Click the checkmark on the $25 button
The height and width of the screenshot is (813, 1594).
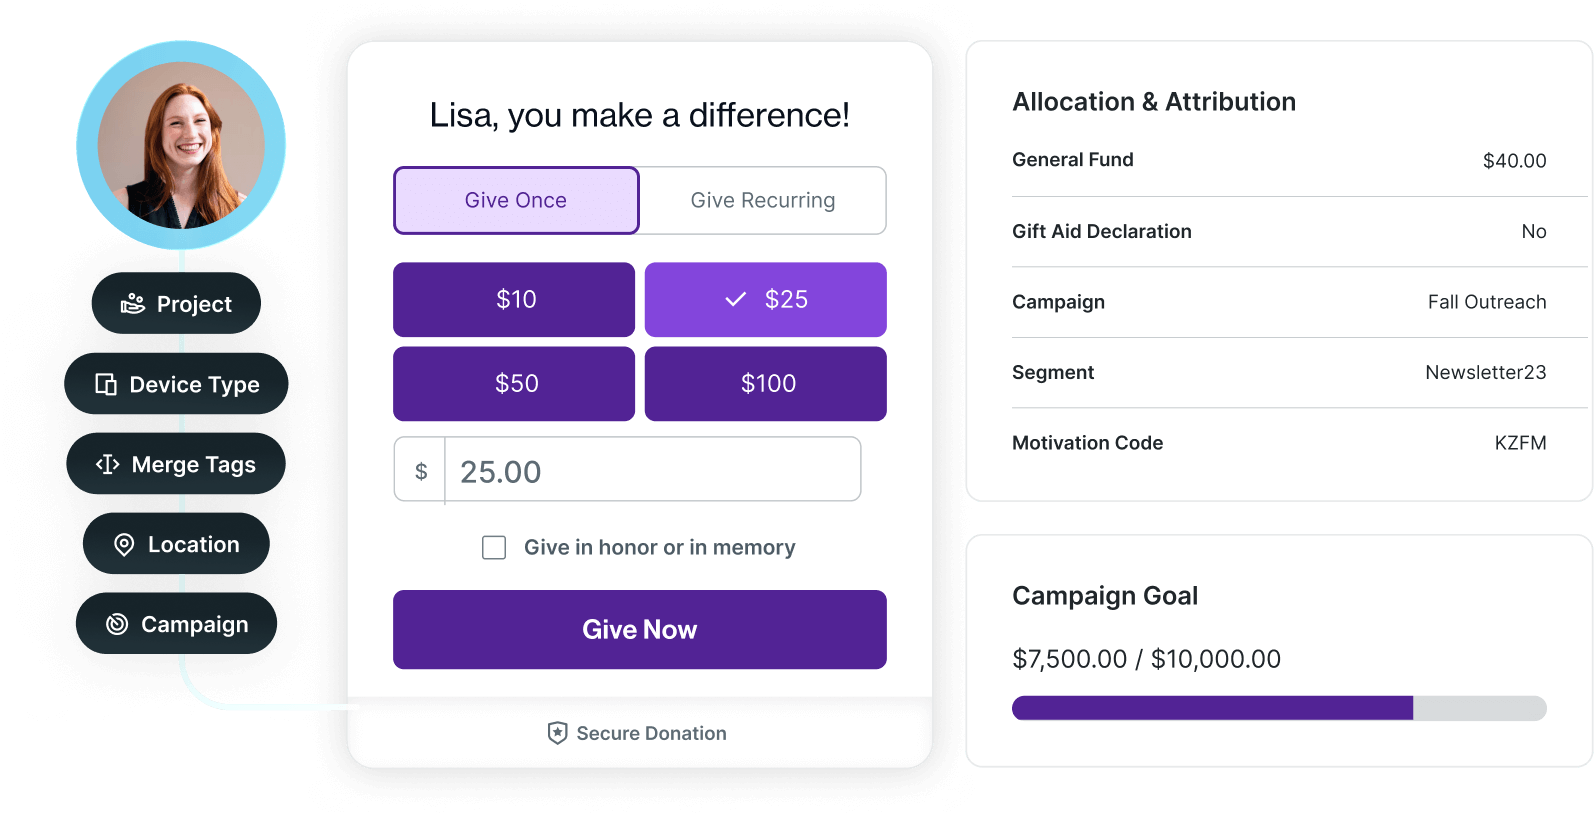(736, 299)
